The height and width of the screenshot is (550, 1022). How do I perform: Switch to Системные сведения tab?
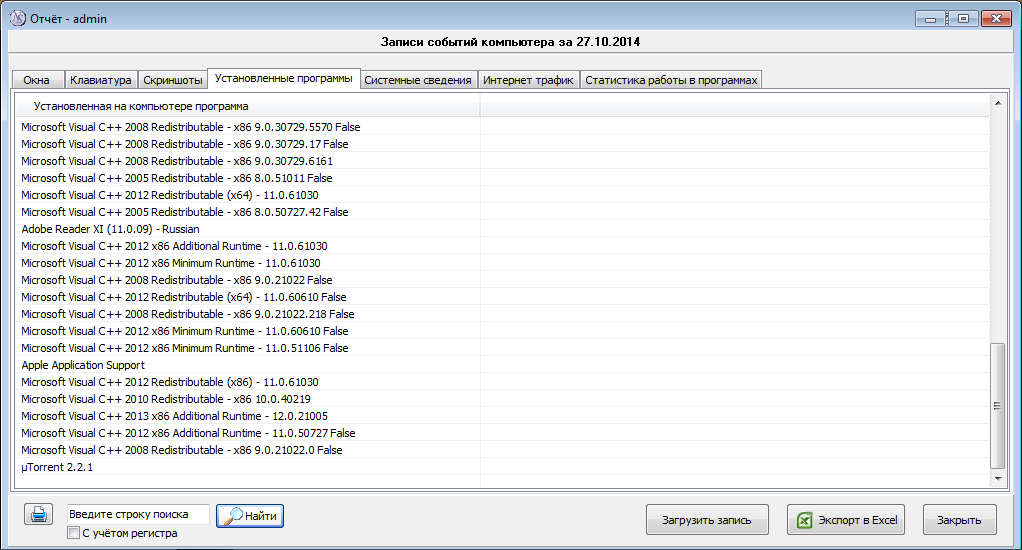418,80
